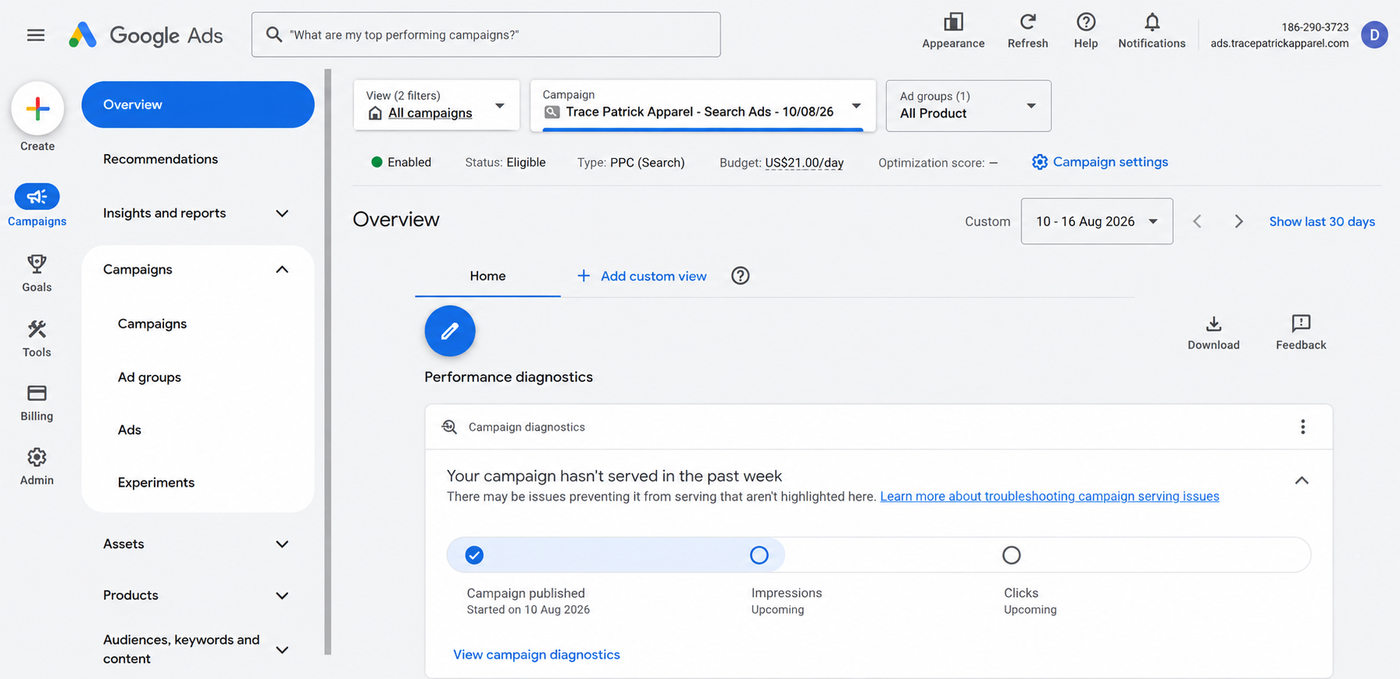
Task: Open the Appearance panel
Action: [953, 30]
